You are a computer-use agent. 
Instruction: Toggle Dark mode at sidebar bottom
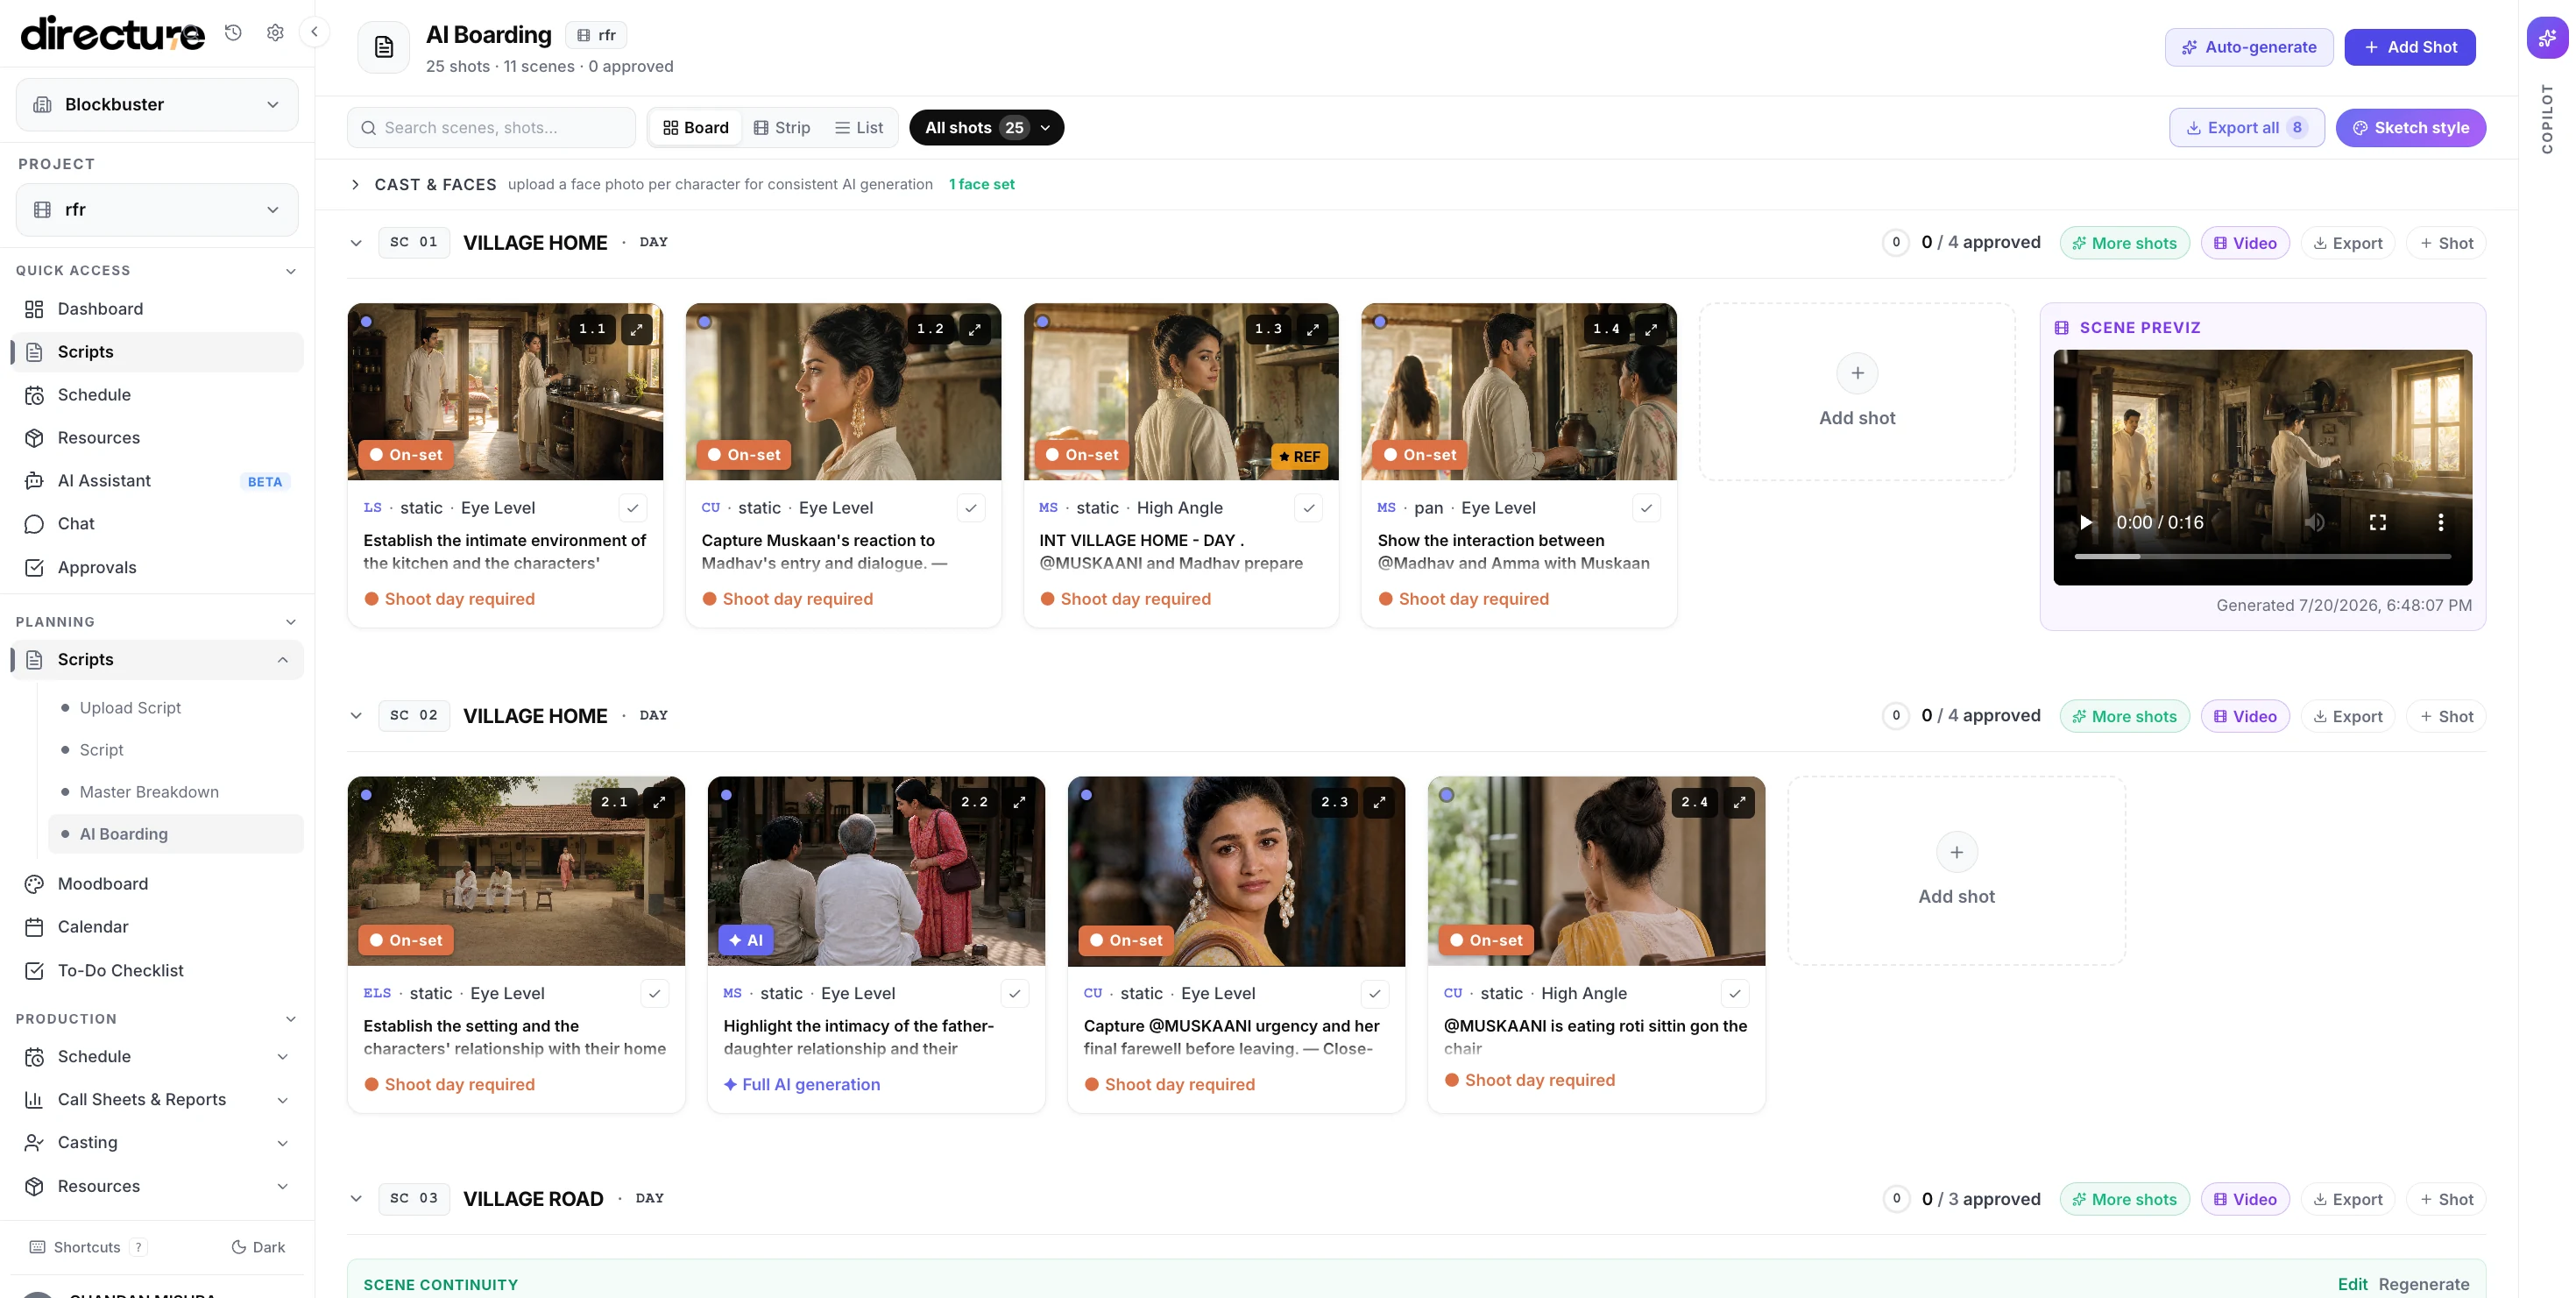point(258,1247)
